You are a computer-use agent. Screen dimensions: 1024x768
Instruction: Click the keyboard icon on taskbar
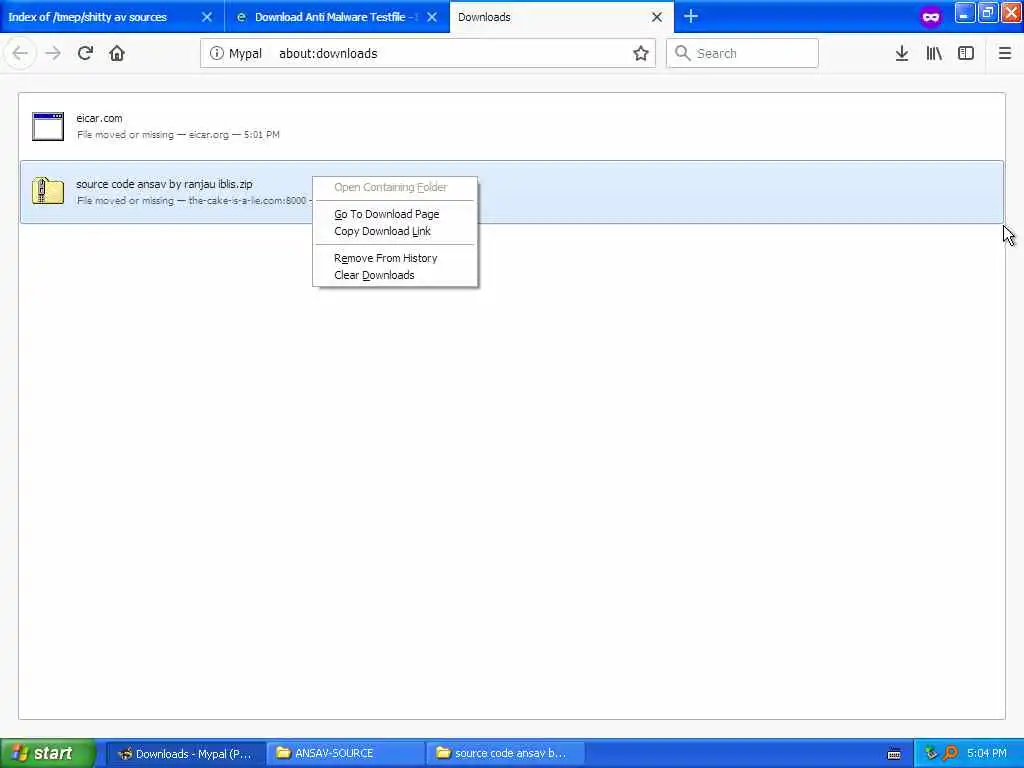tap(894, 754)
